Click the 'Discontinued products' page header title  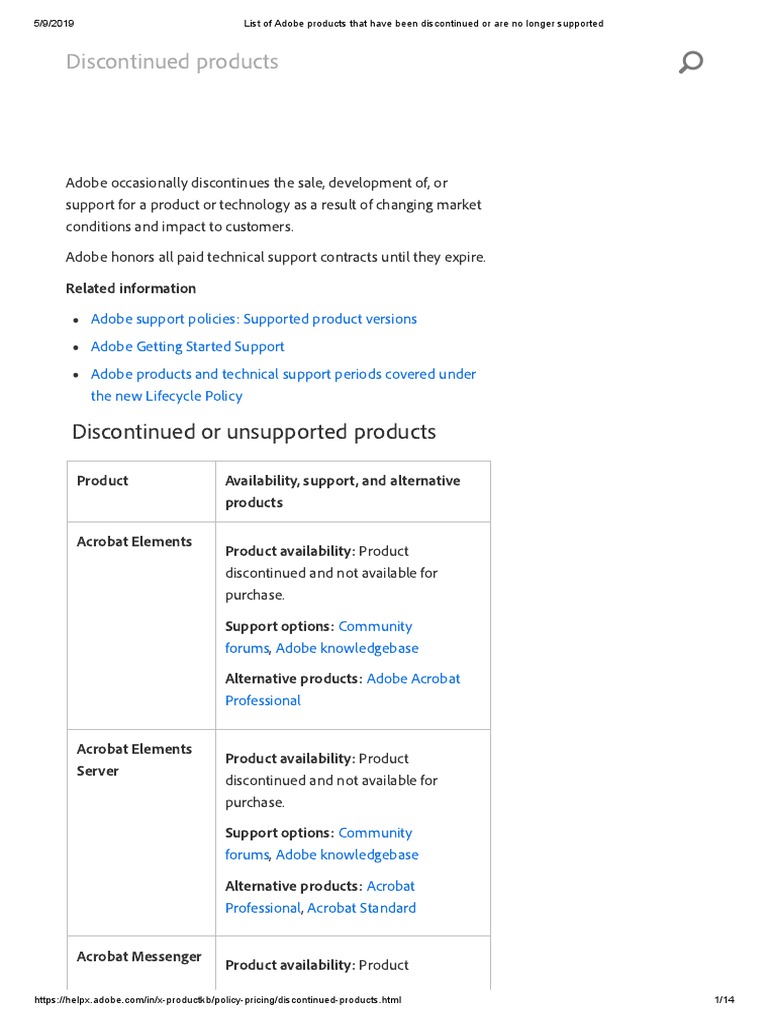pos(172,62)
